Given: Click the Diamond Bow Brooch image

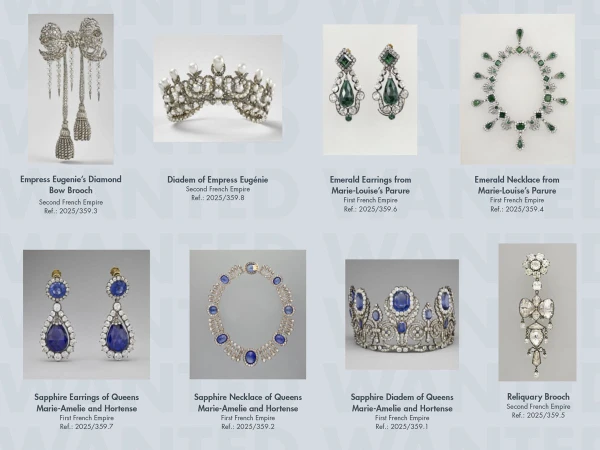Looking at the screenshot, I should 71,89.
